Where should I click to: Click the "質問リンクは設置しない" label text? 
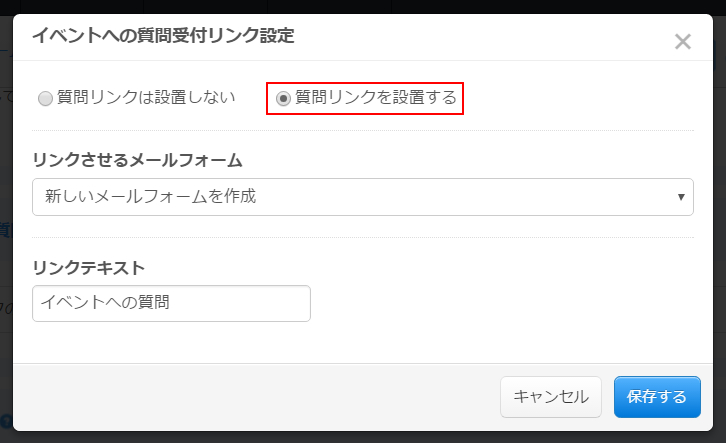[146, 98]
